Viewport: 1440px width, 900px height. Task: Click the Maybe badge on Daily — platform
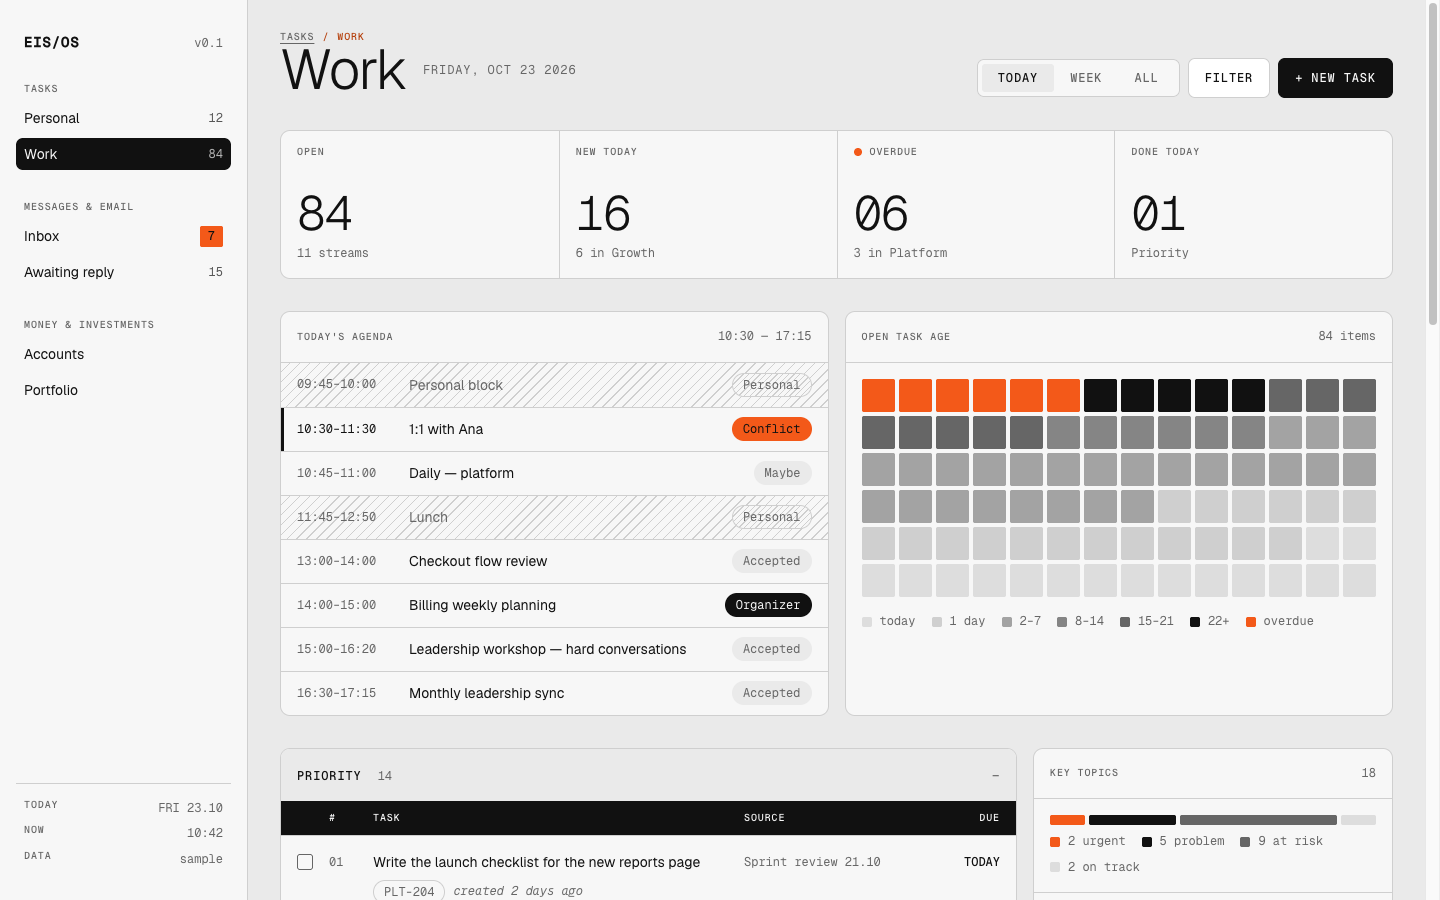(782, 473)
